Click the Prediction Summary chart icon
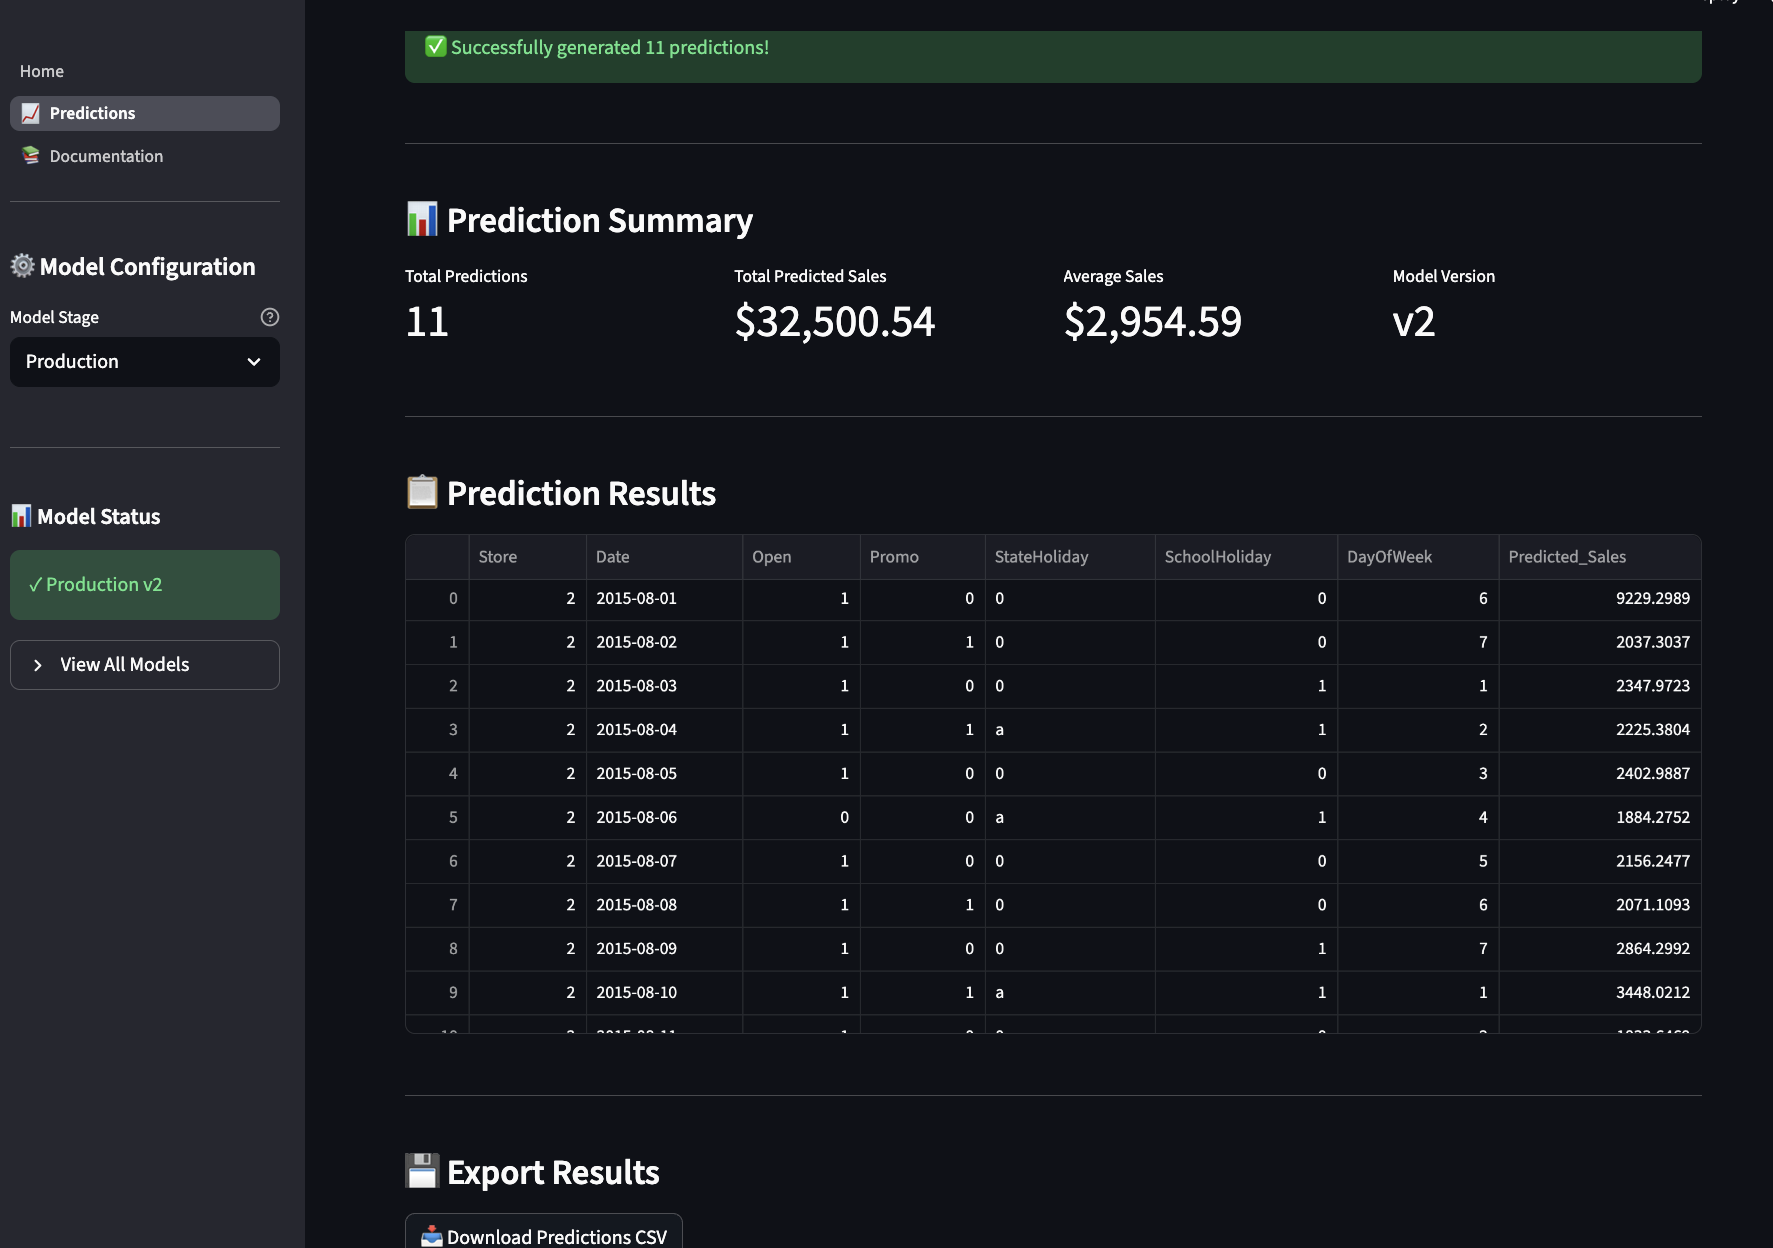This screenshot has height=1248, width=1773. [x=423, y=219]
